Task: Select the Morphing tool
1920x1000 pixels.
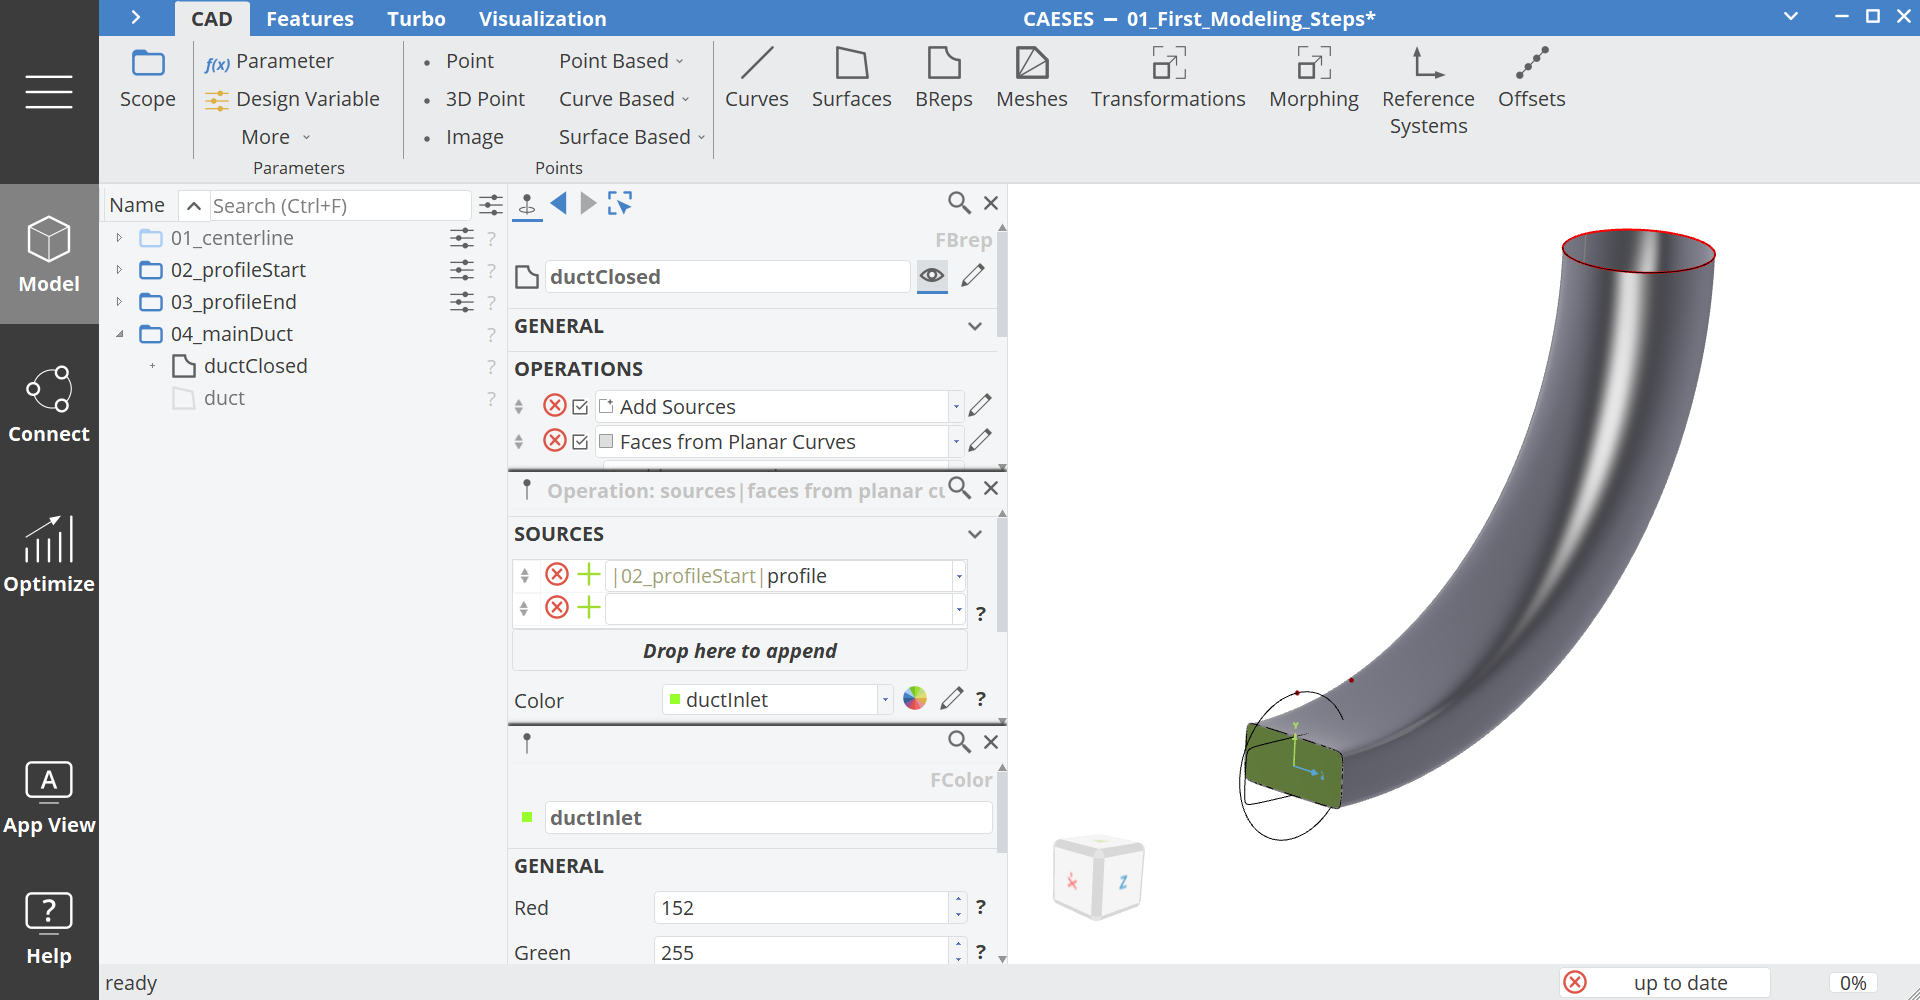Action: tap(1313, 78)
